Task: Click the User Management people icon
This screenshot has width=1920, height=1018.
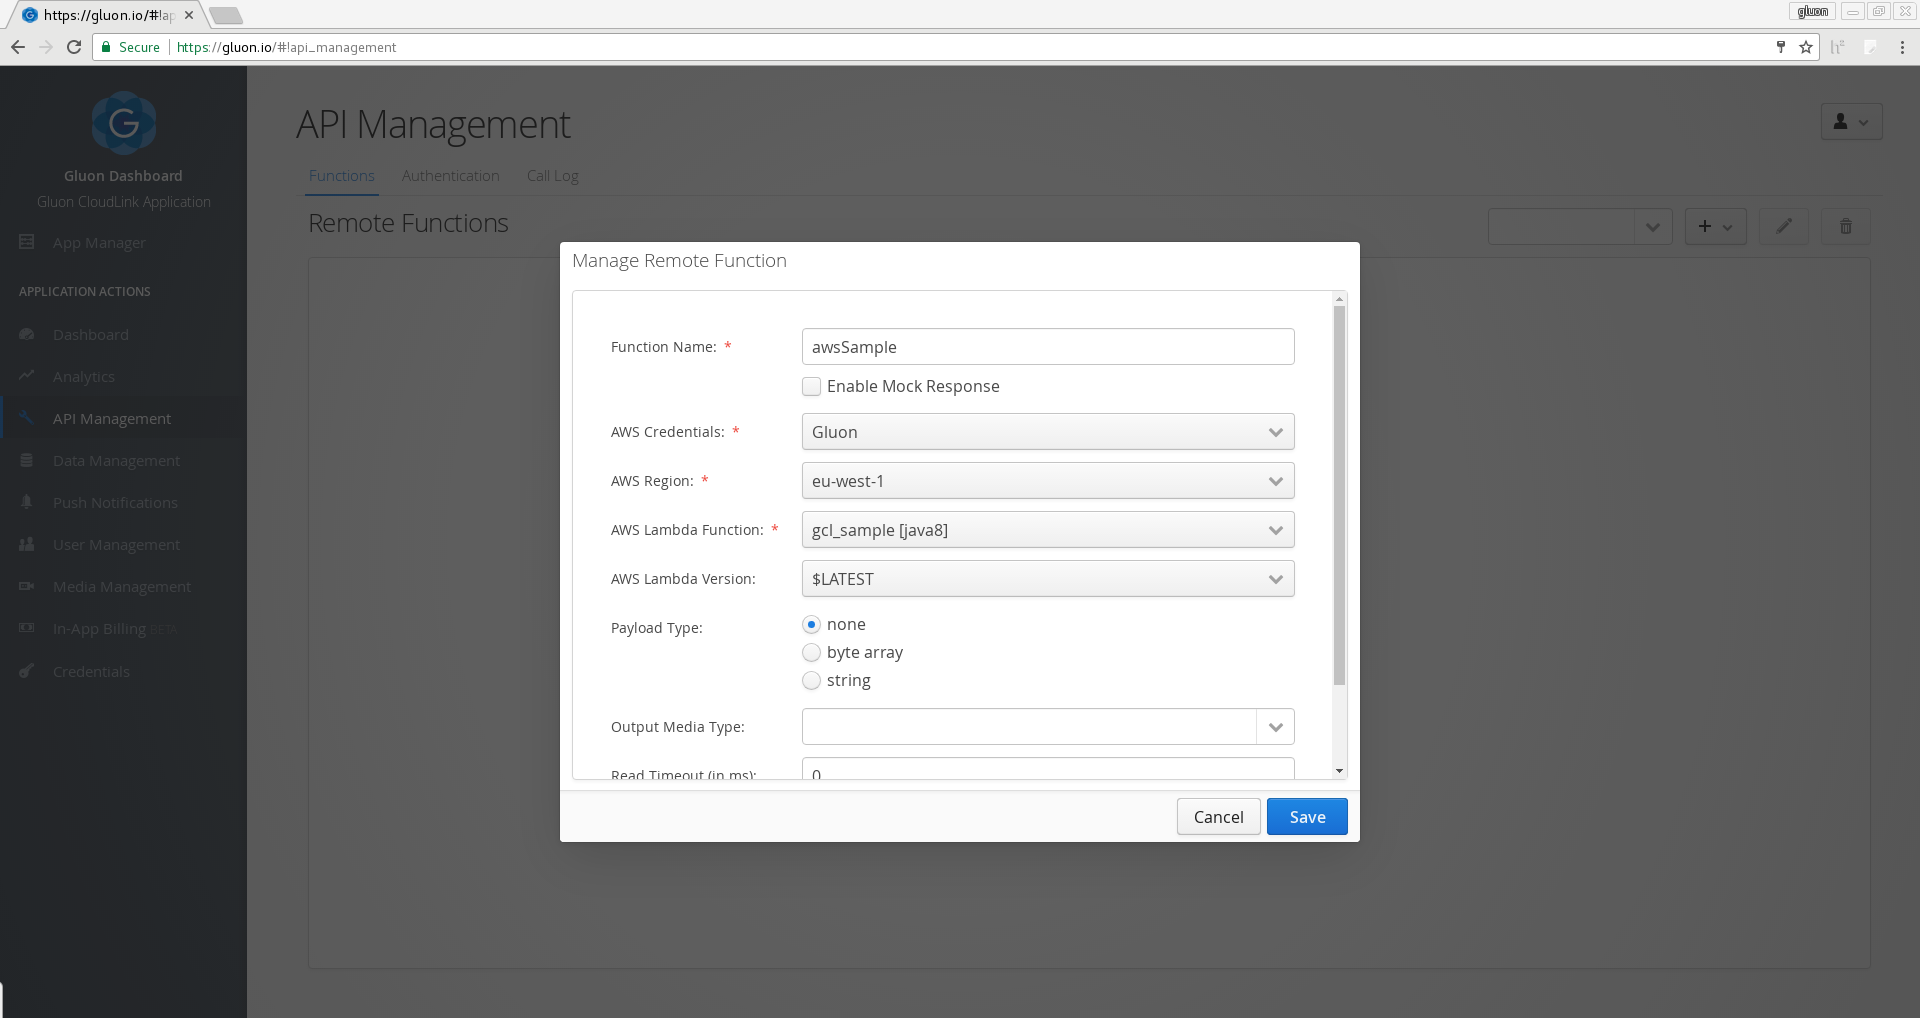Action: pyautogui.click(x=27, y=544)
